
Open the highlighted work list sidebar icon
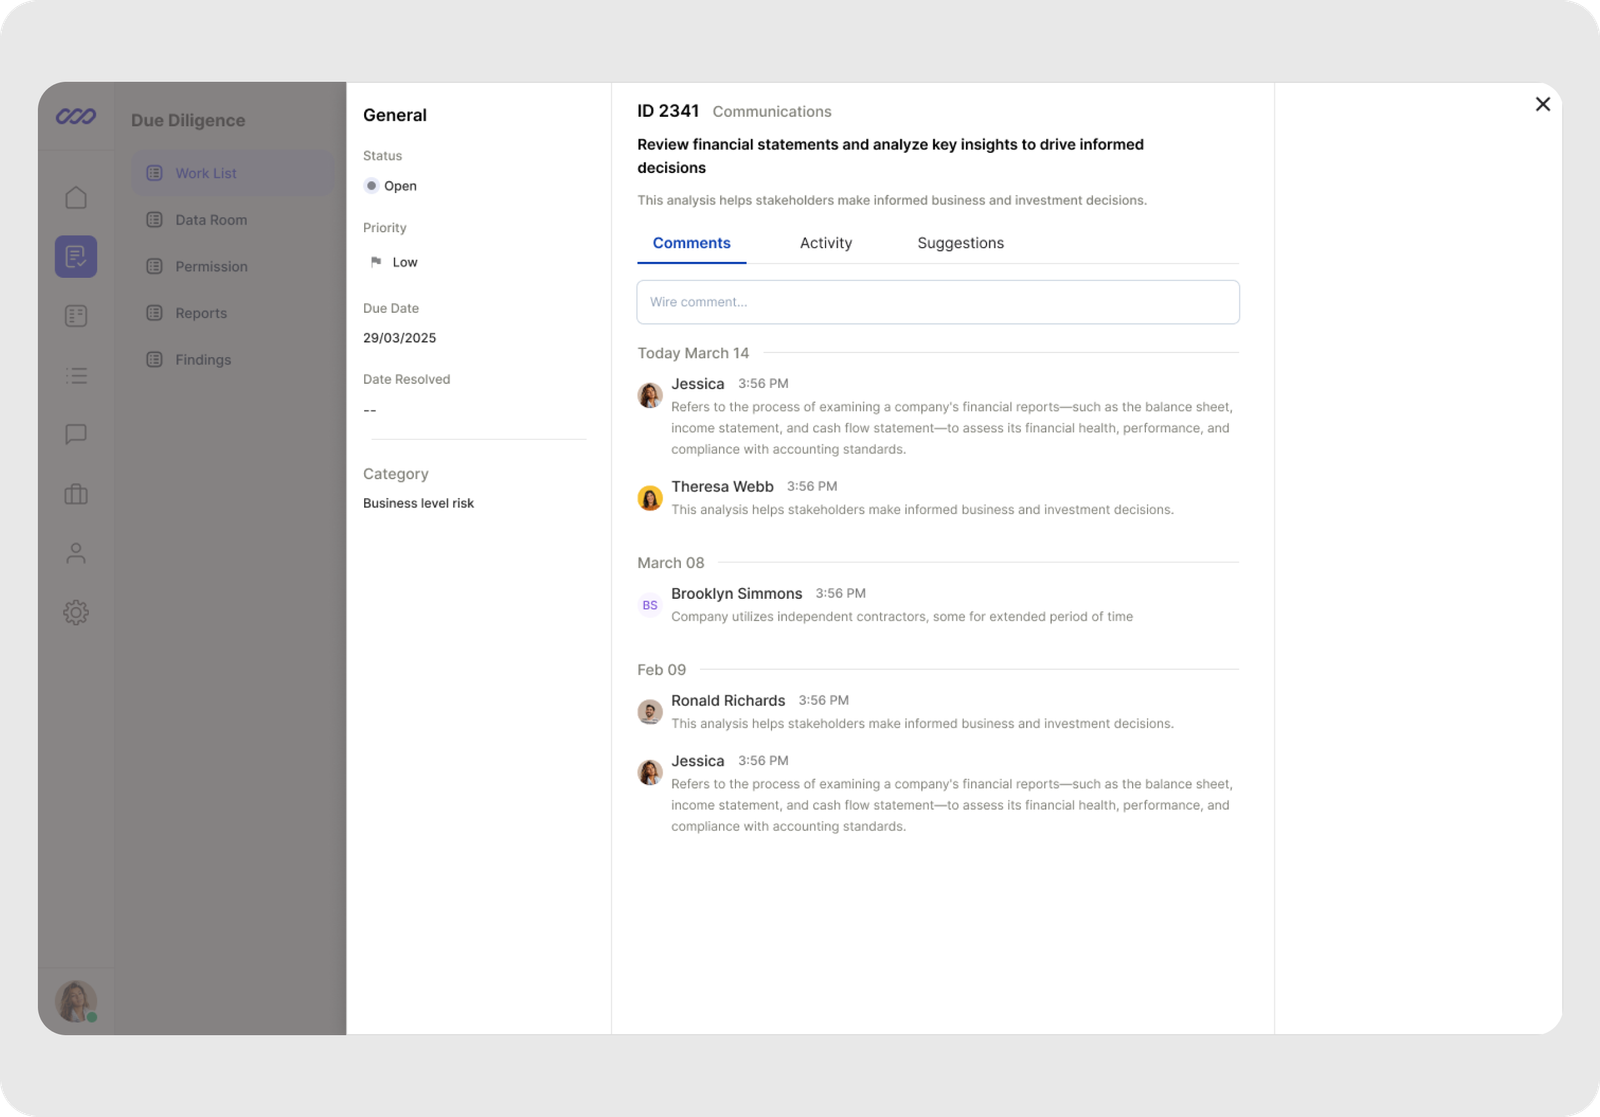pos(76,257)
